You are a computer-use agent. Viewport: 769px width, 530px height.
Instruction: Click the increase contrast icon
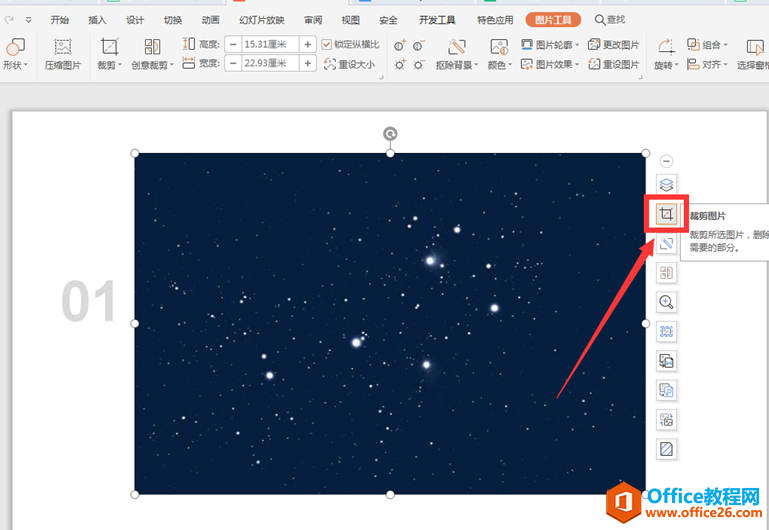pos(400,46)
